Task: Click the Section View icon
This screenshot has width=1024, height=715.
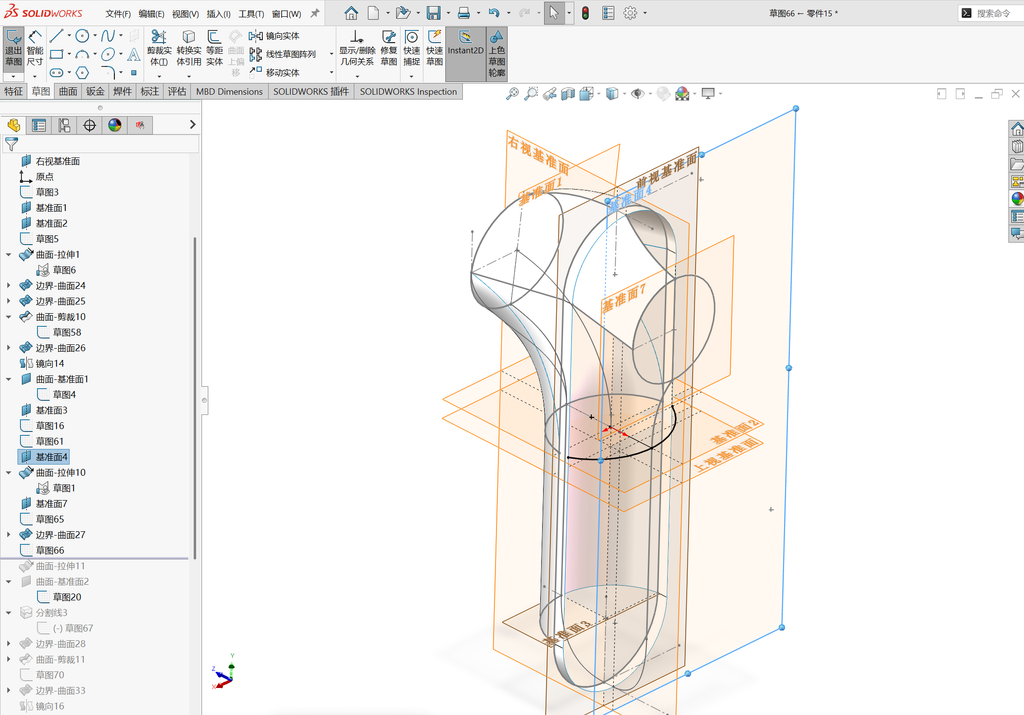Action: [x=568, y=94]
